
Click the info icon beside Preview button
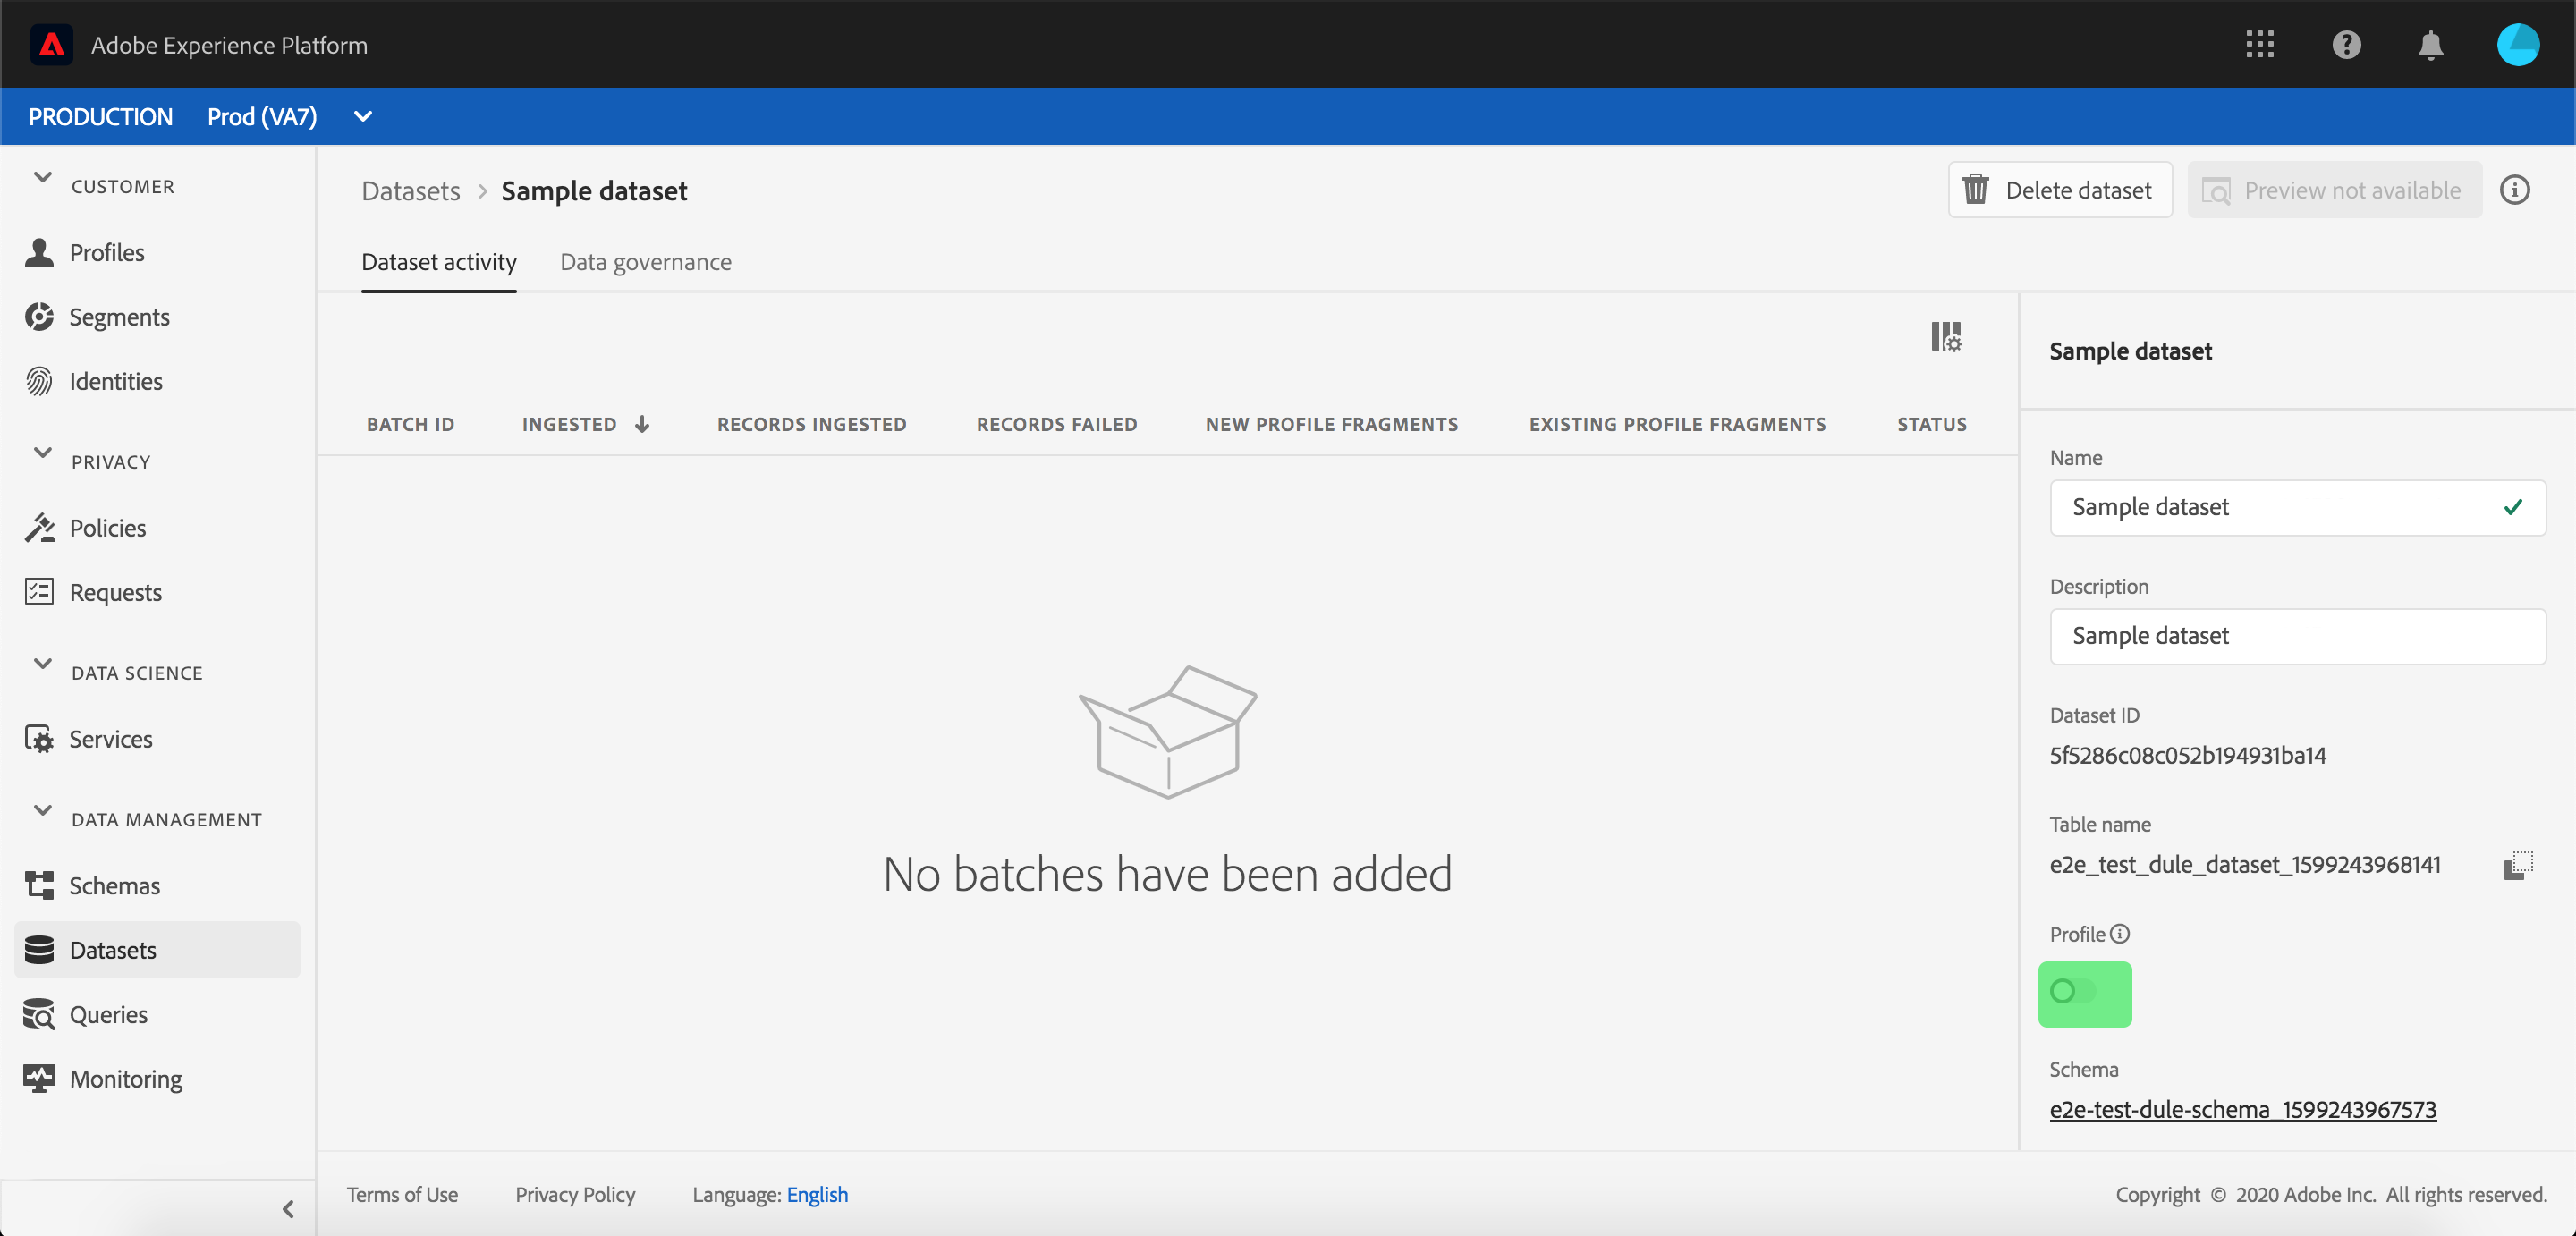coord(2514,190)
